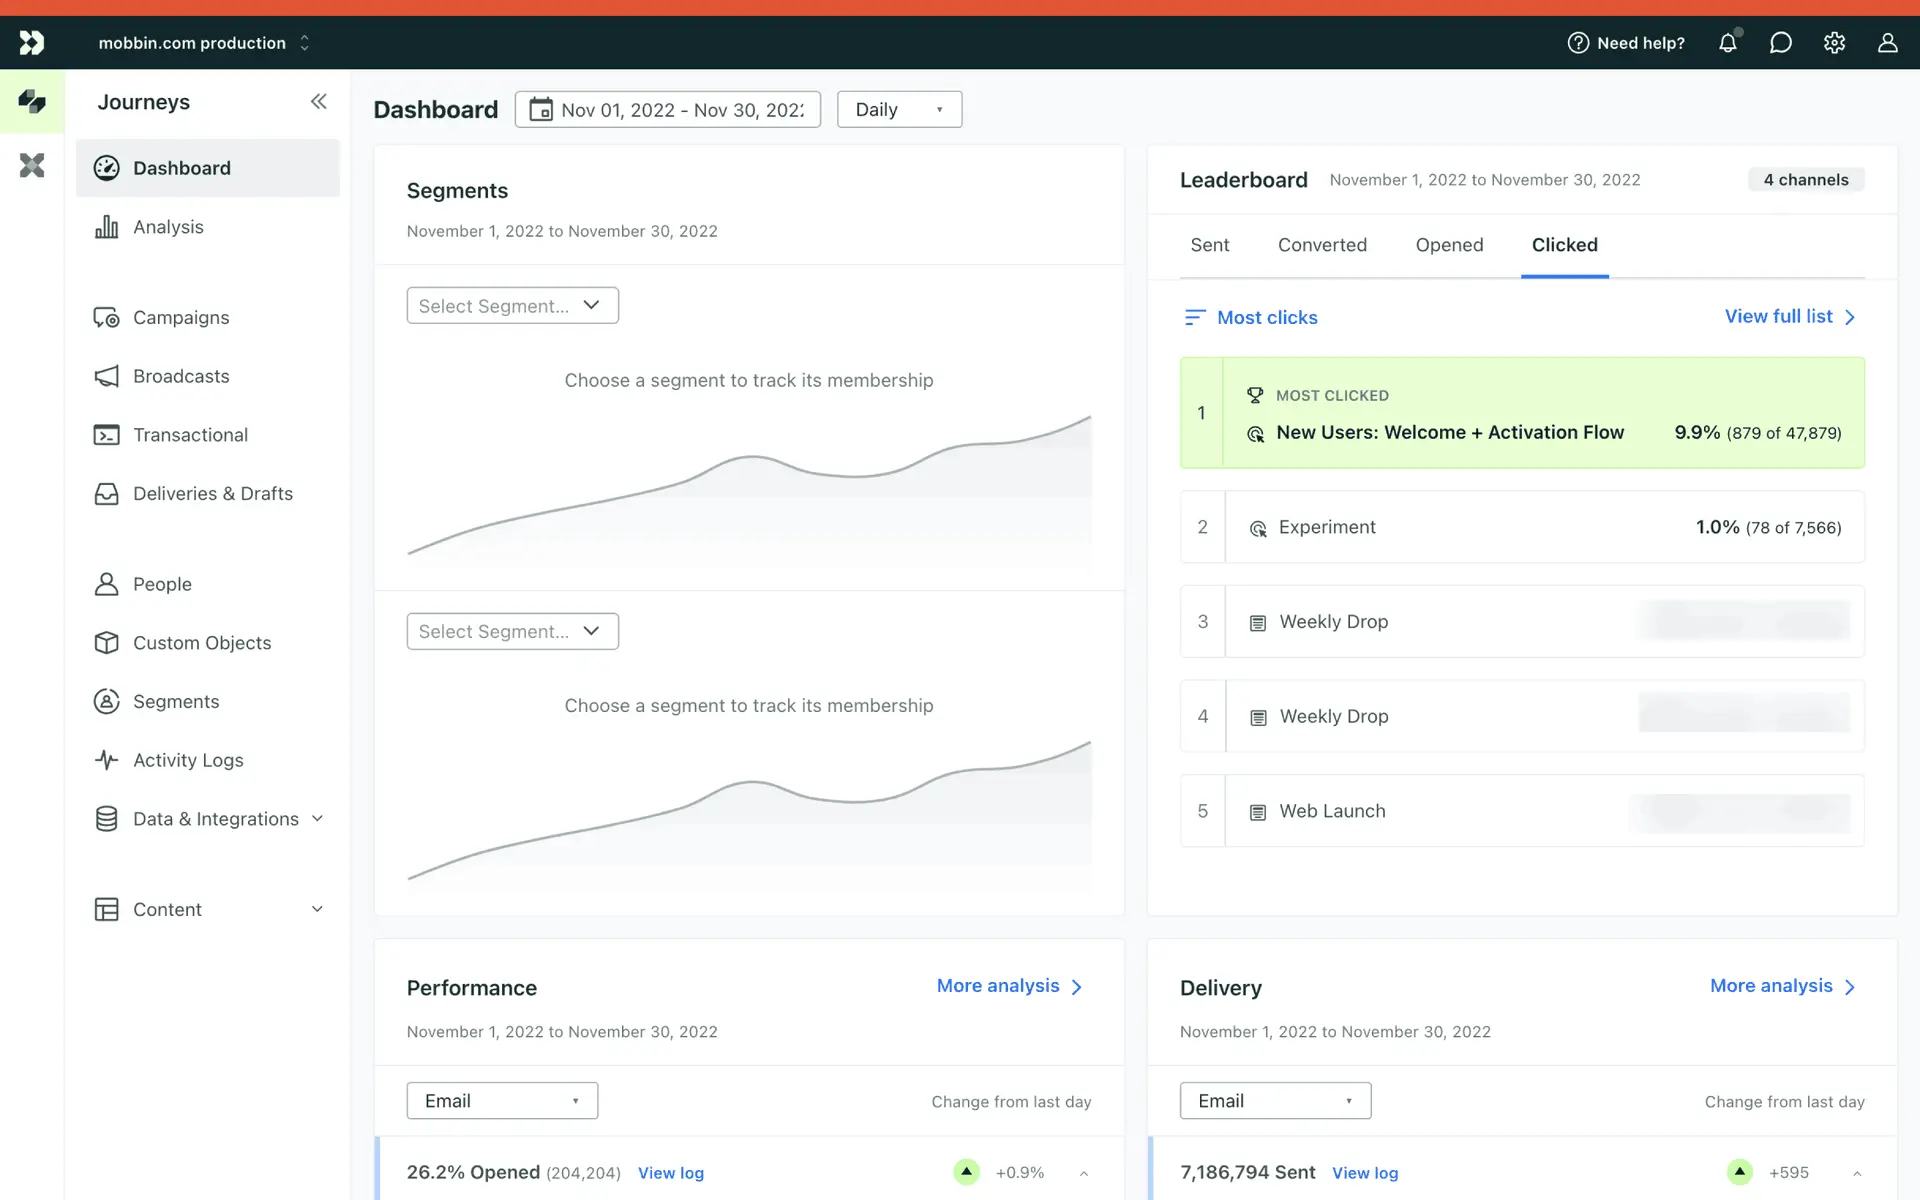This screenshot has width=1920, height=1200.
Task: Click the calendar icon in date range field
Action: point(541,109)
